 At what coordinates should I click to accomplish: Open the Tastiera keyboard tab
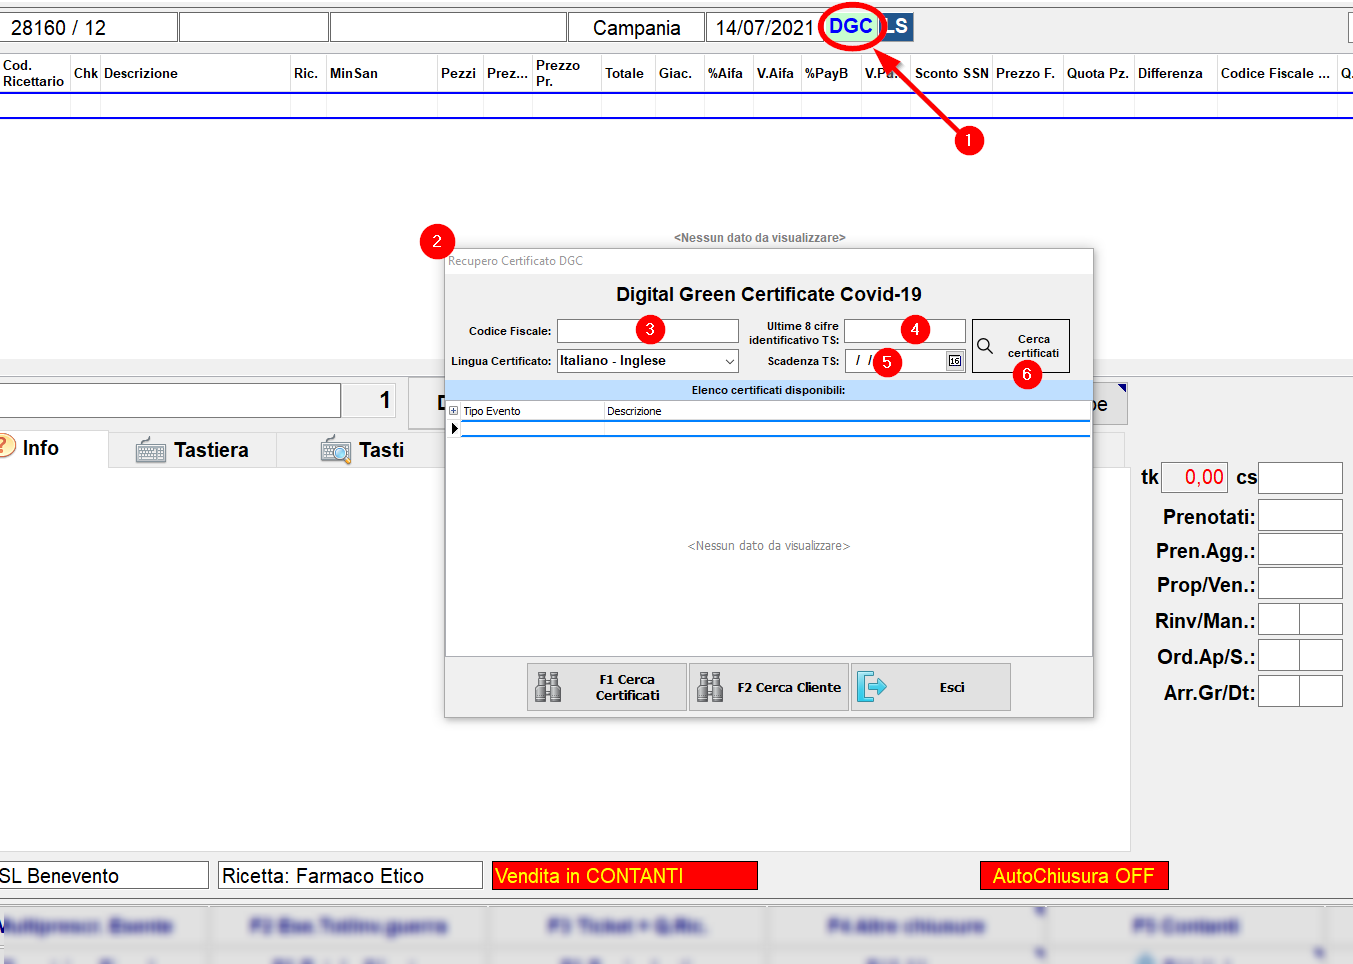click(192, 450)
